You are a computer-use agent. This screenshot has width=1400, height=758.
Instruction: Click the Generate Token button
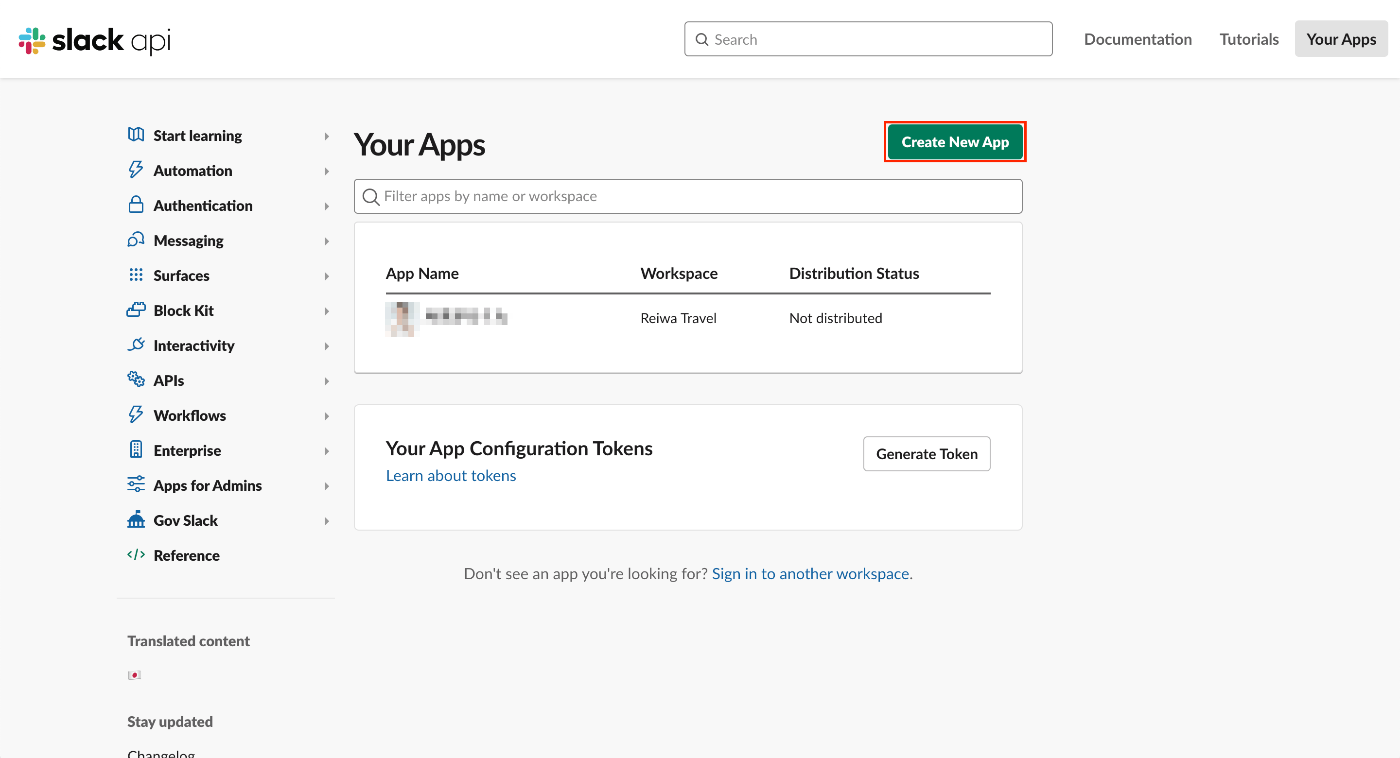[927, 453]
